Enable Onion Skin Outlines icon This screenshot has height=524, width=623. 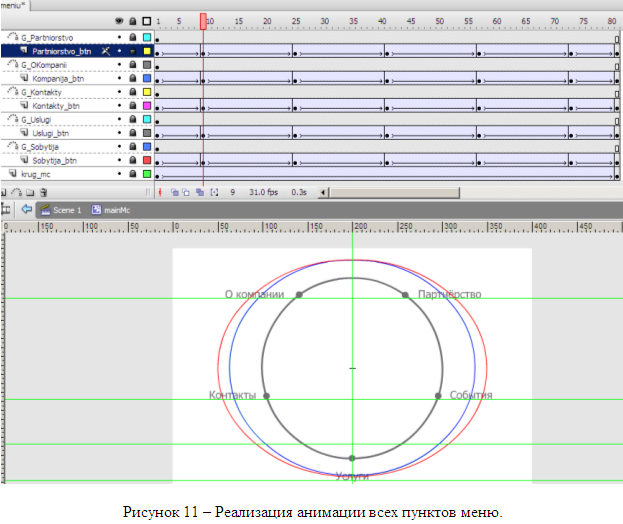(x=186, y=193)
